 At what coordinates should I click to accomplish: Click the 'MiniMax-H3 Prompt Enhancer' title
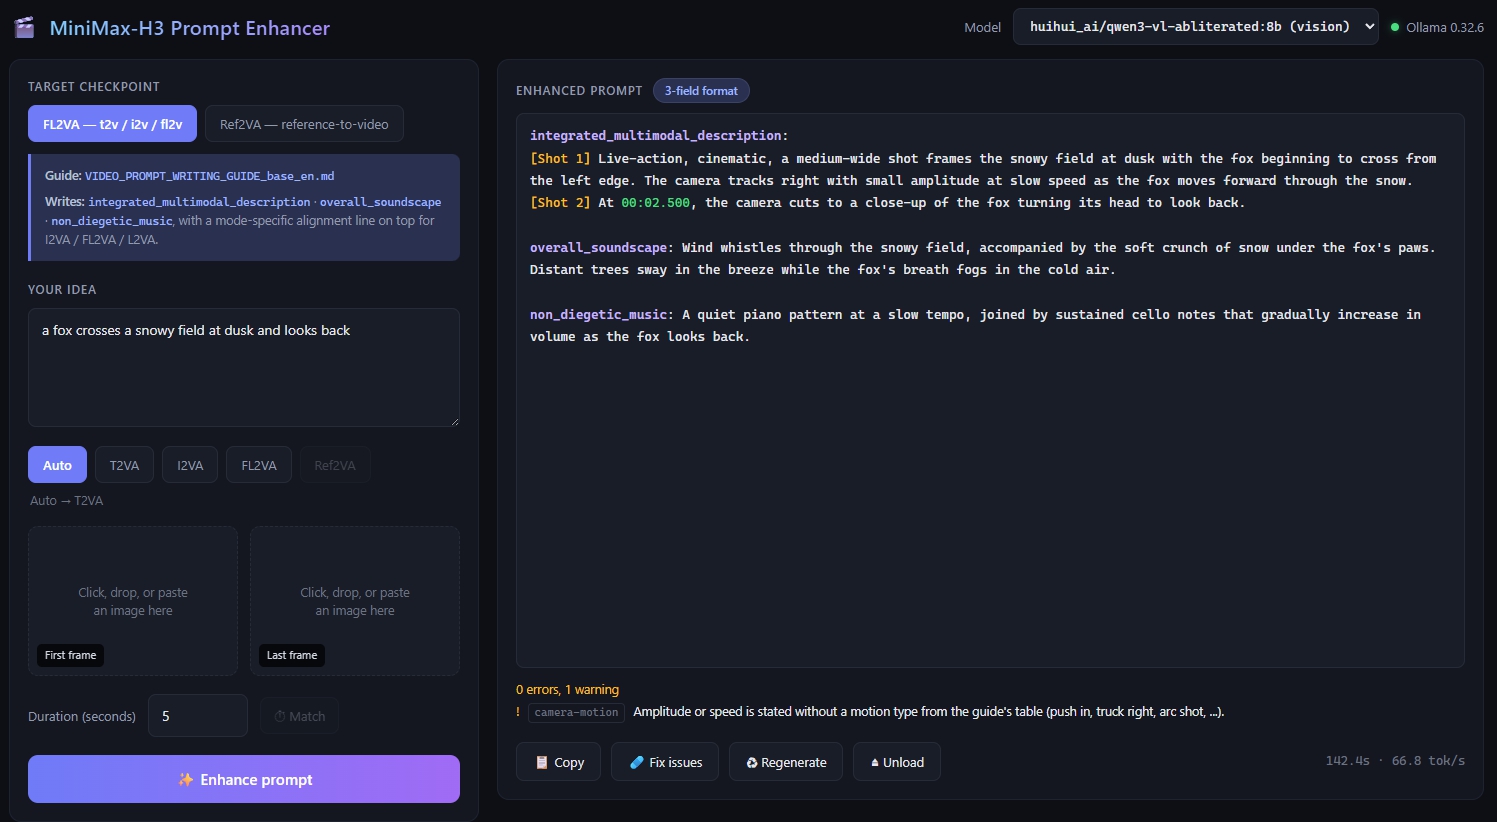[x=190, y=28]
